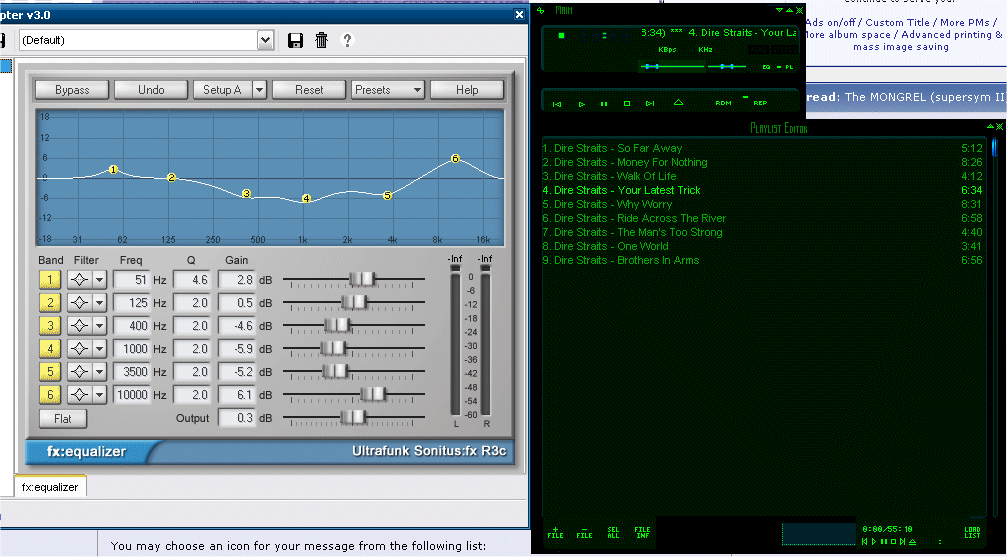Toggle the EQ window button in Winamp
Viewport: 1007px width, 557px height.
766,67
